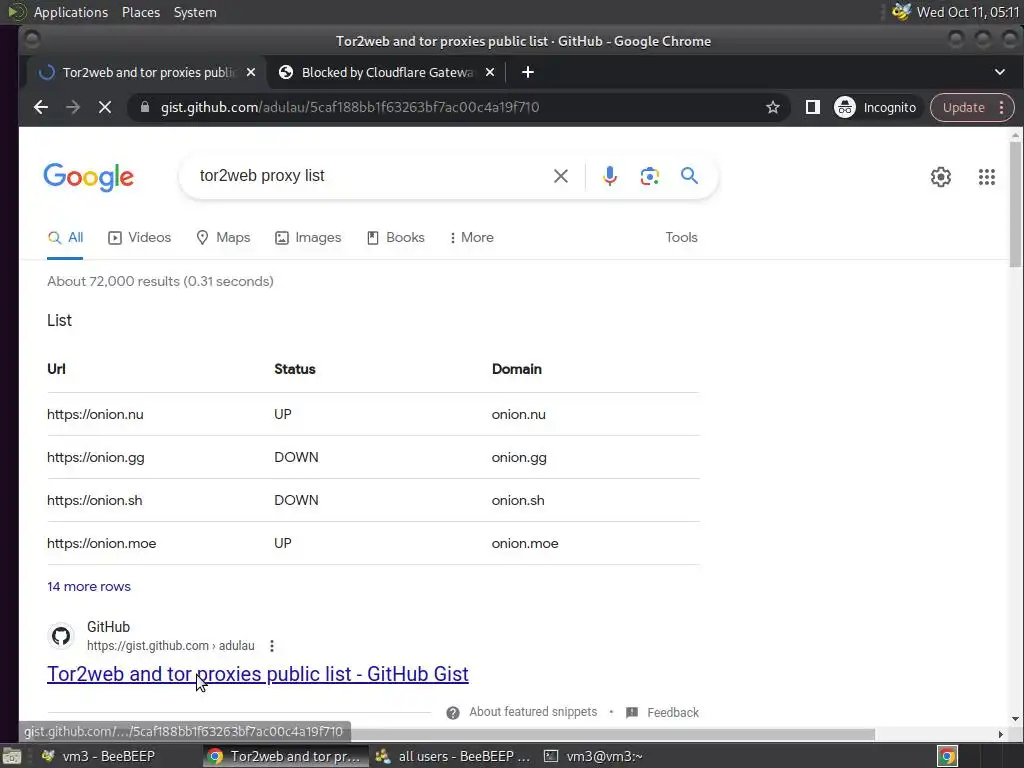Viewport: 1024px width, 768px height.
Task: Click https://onion.gg table cell
Action: coord(96,458)
